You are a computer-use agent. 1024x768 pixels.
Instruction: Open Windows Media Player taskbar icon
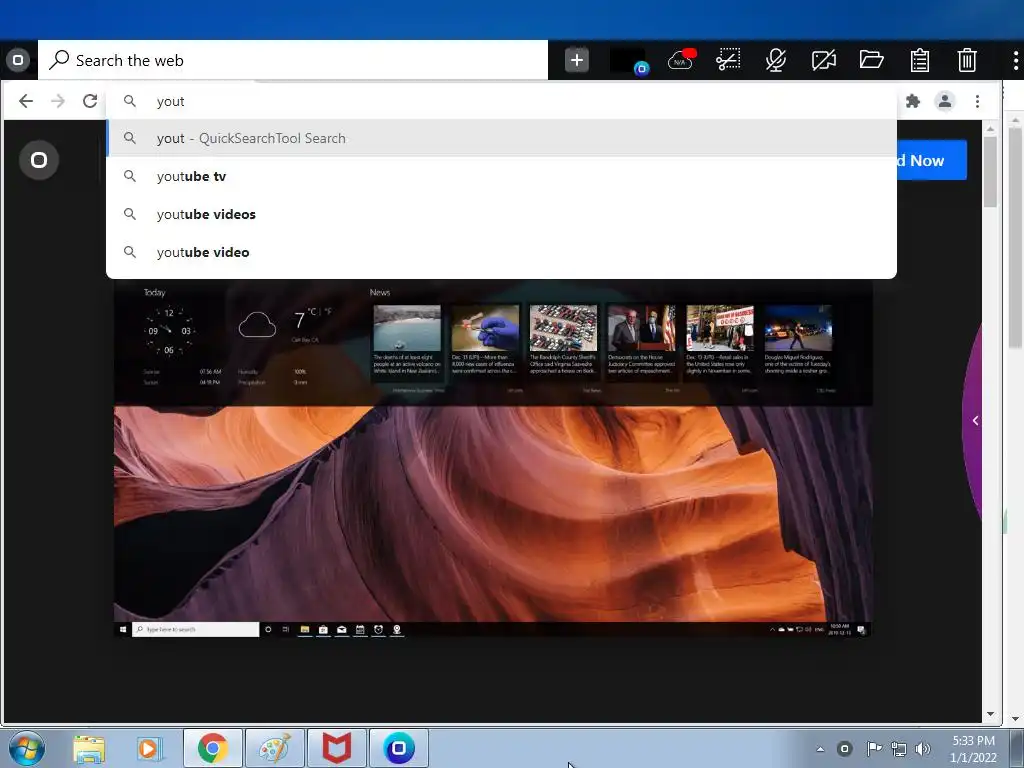coord(150,748)
